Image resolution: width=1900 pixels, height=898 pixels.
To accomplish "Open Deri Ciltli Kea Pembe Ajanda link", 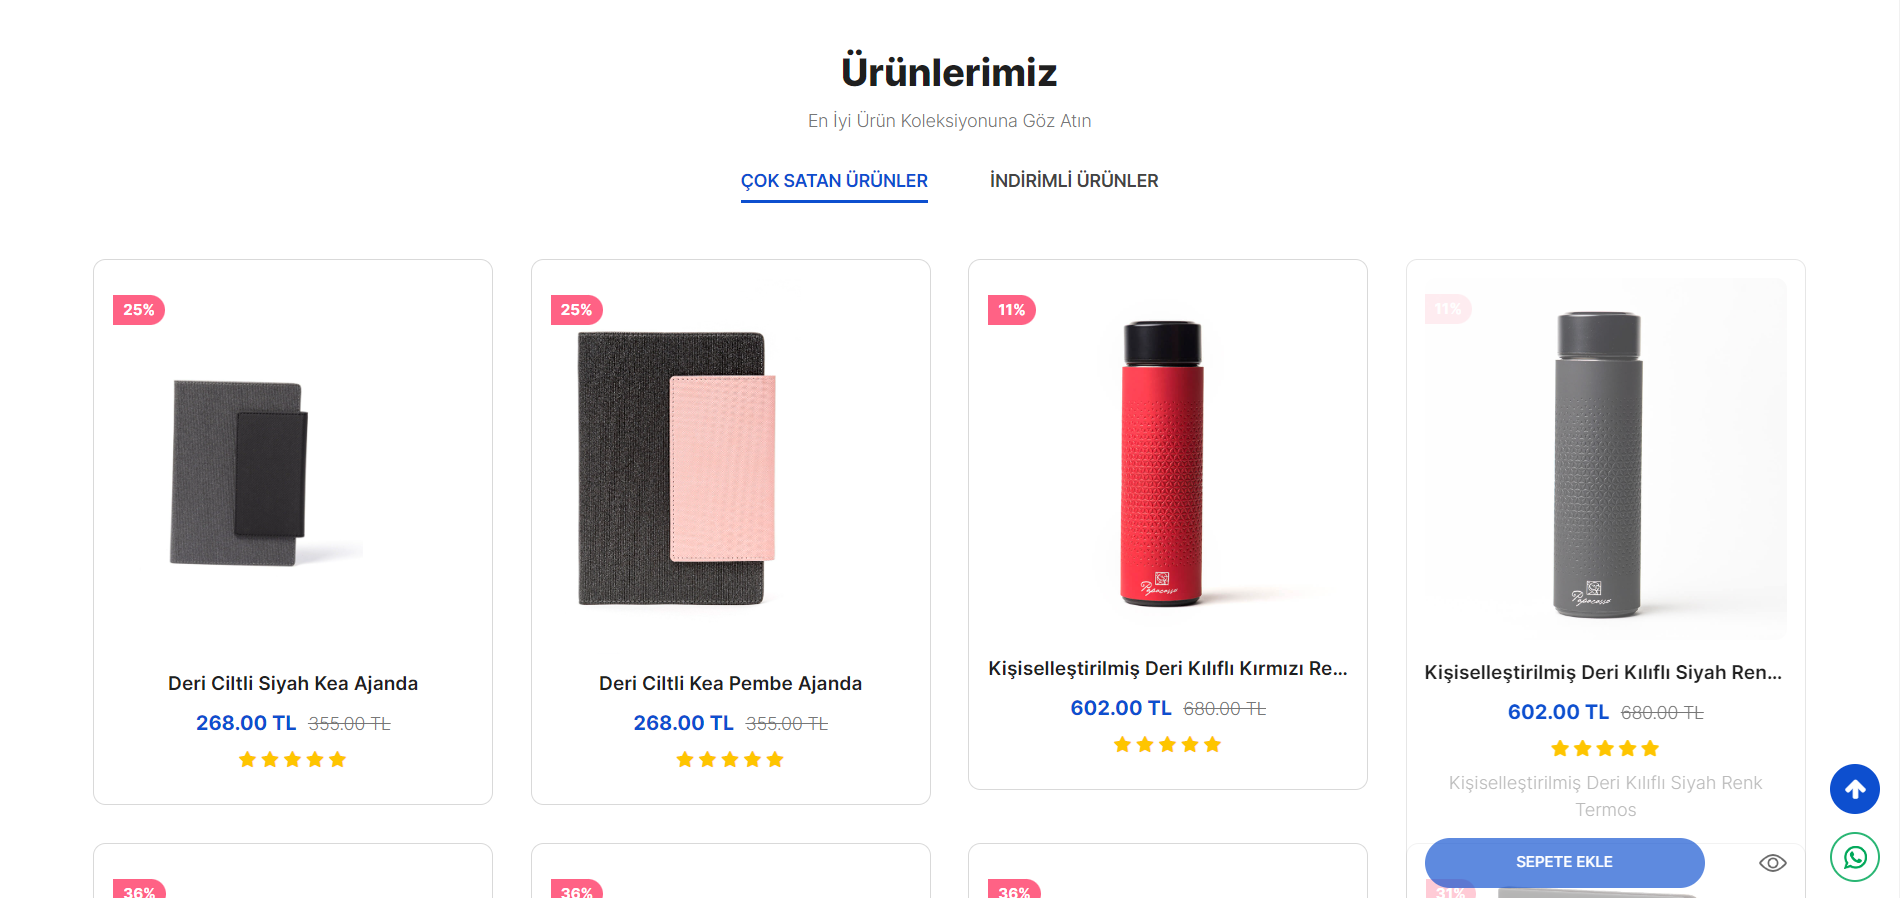I will [730, 684].
